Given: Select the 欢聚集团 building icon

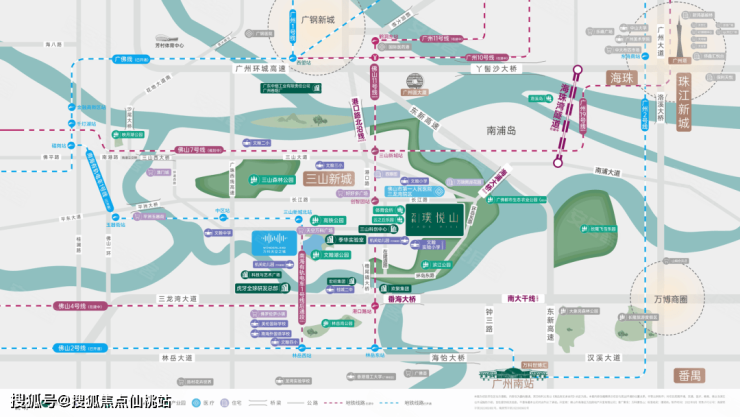Looking at the screenshot, I should (x=385, y=288).
